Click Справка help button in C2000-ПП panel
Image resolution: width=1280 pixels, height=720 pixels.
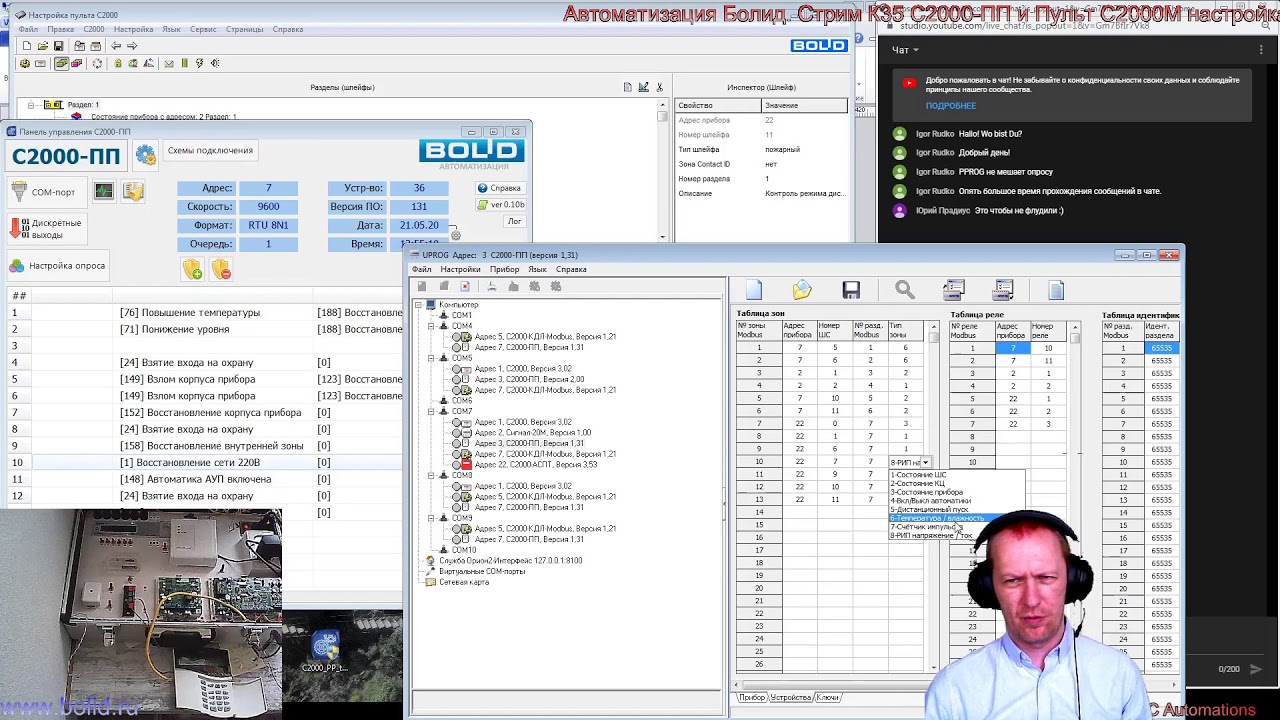pyautogui.click(x=499, y=188)
